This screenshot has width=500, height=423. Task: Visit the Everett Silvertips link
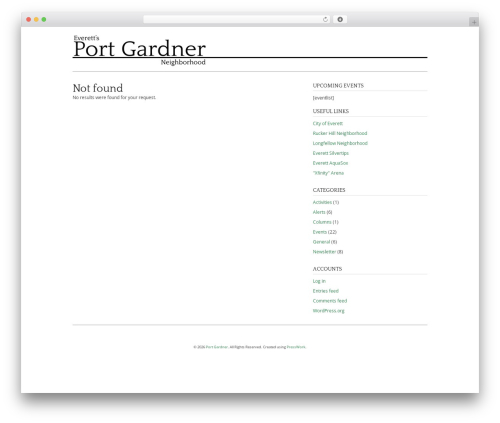331,153
